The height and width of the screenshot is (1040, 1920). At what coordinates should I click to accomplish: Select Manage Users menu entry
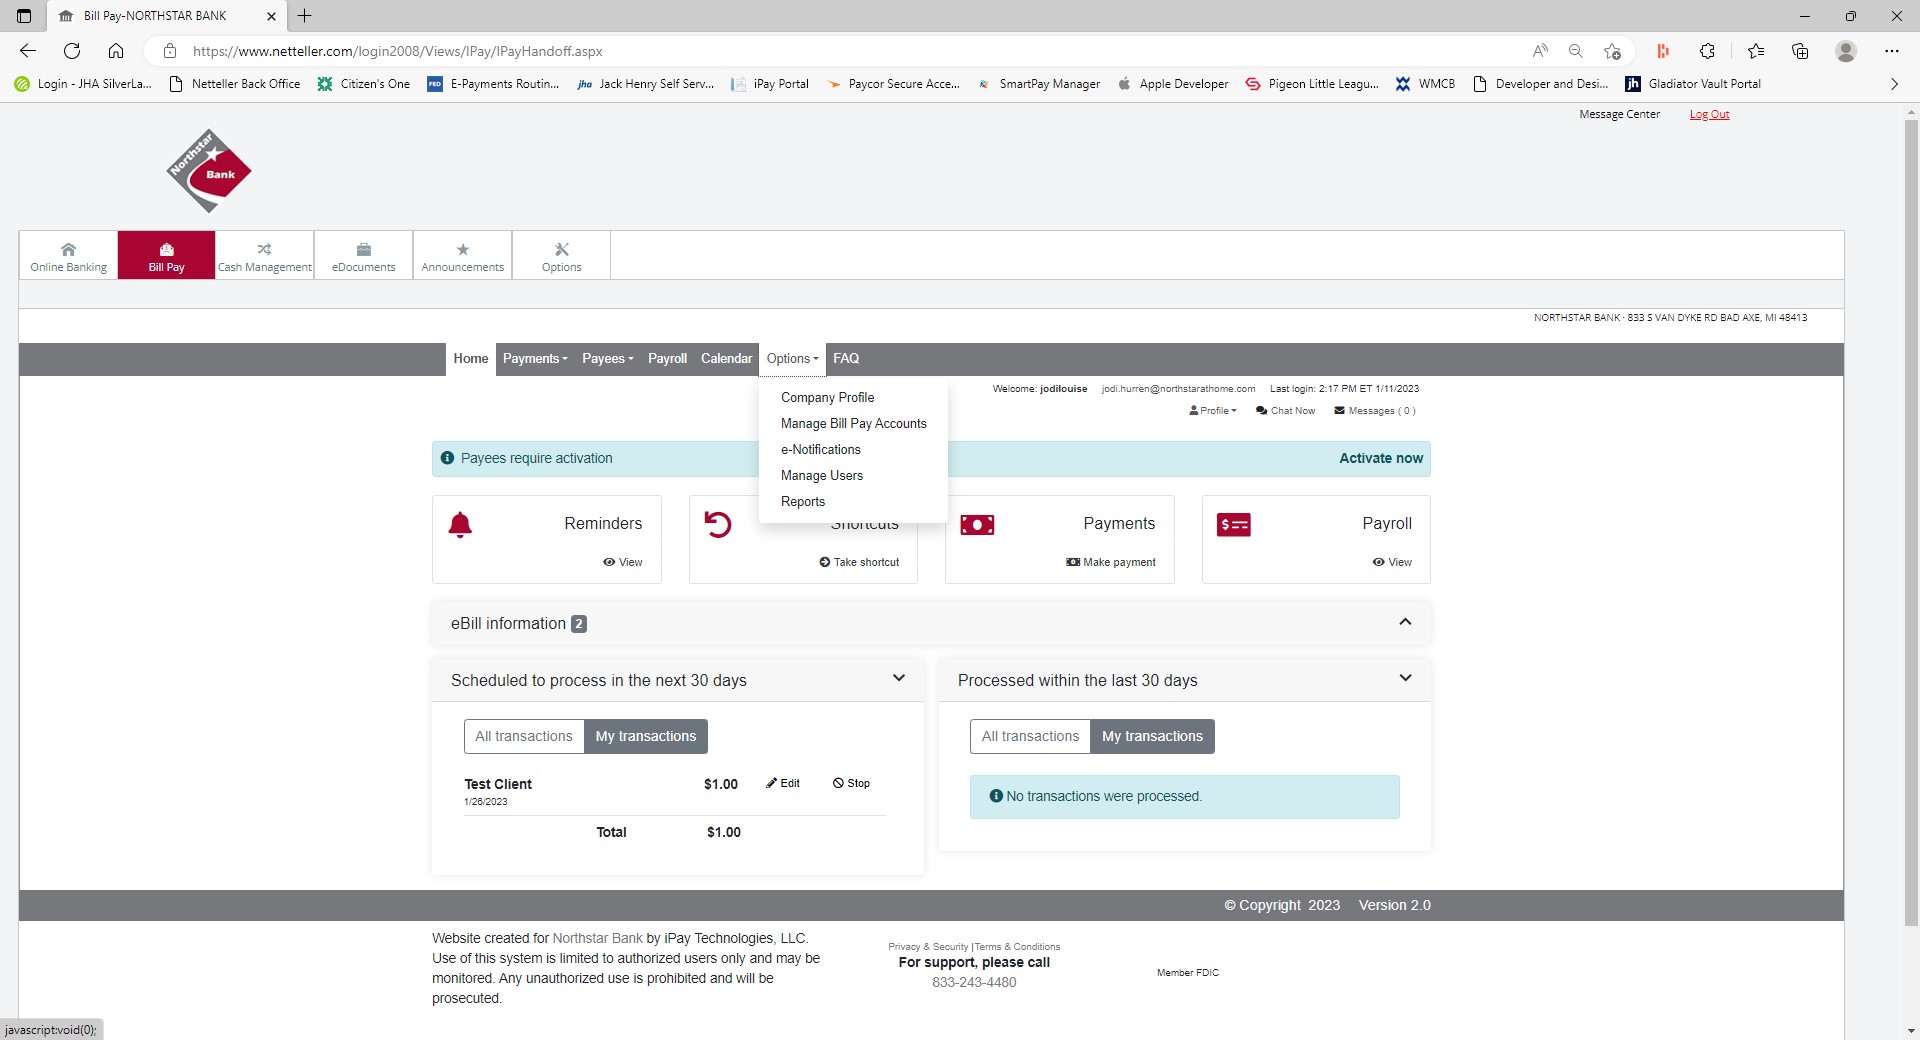point(821,476)
